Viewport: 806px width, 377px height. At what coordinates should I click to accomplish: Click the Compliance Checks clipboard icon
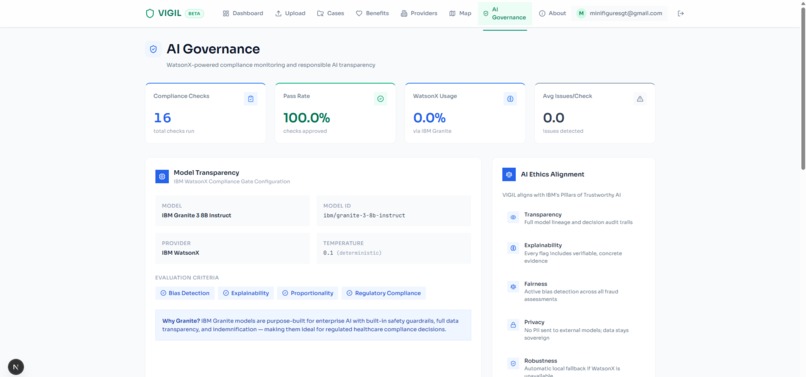[x=251, y=99]
